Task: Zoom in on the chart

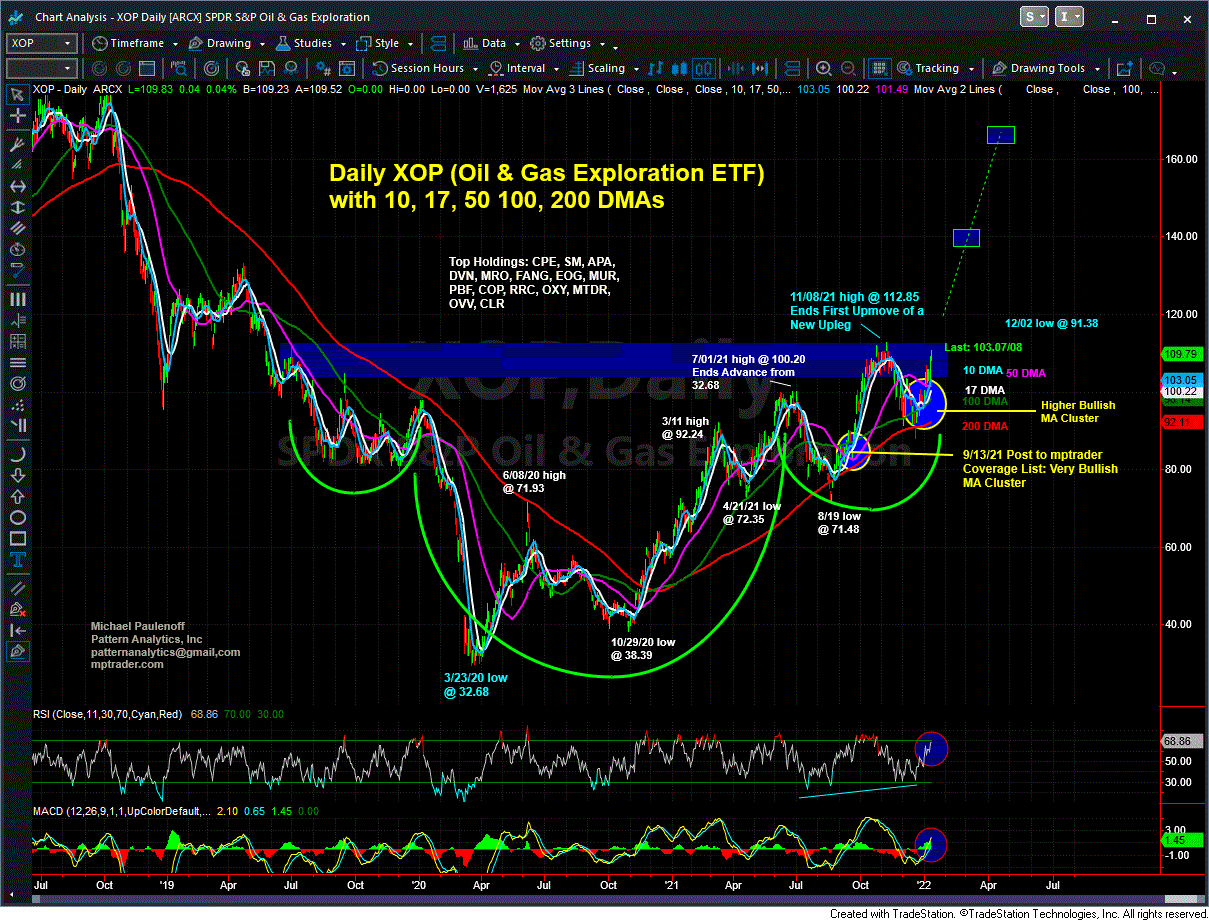Action: click(x=823, y=68)
